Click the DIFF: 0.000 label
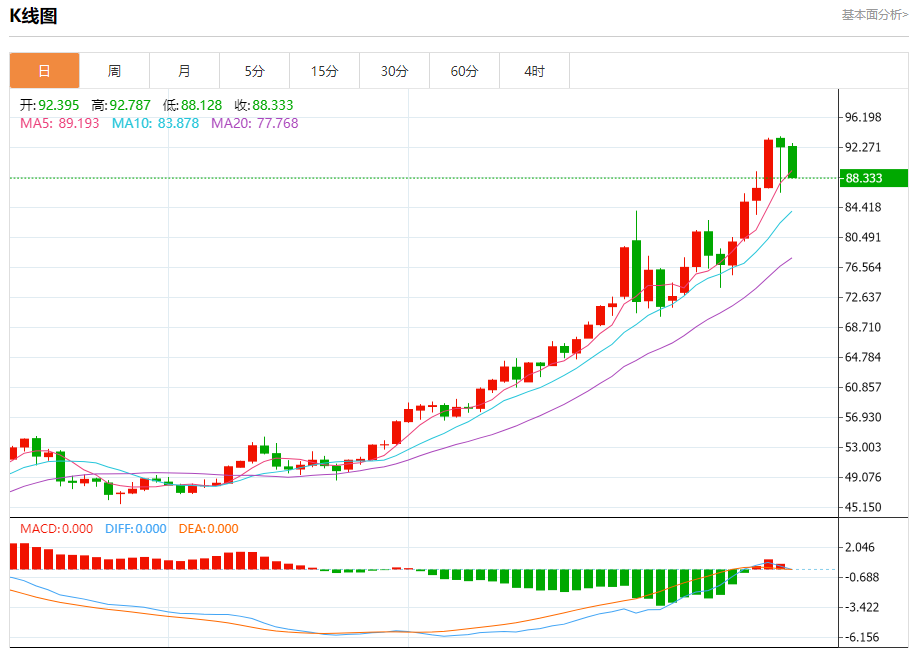The height and width of the screenshot is (648, 916). click(x=136, y=529)
